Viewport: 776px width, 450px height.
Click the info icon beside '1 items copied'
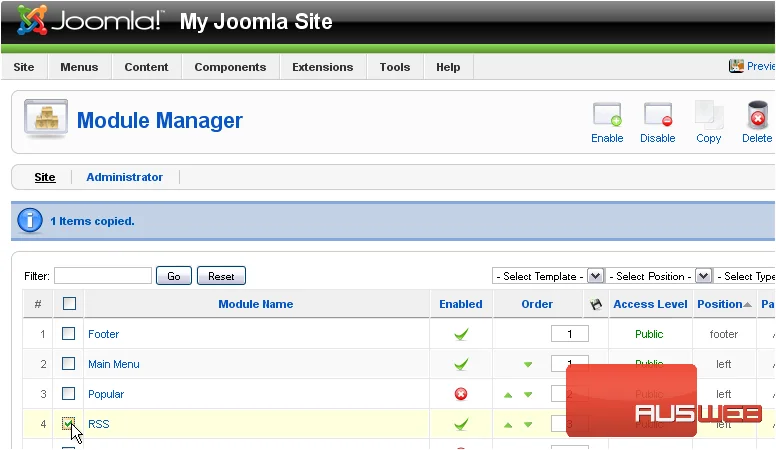30,220
